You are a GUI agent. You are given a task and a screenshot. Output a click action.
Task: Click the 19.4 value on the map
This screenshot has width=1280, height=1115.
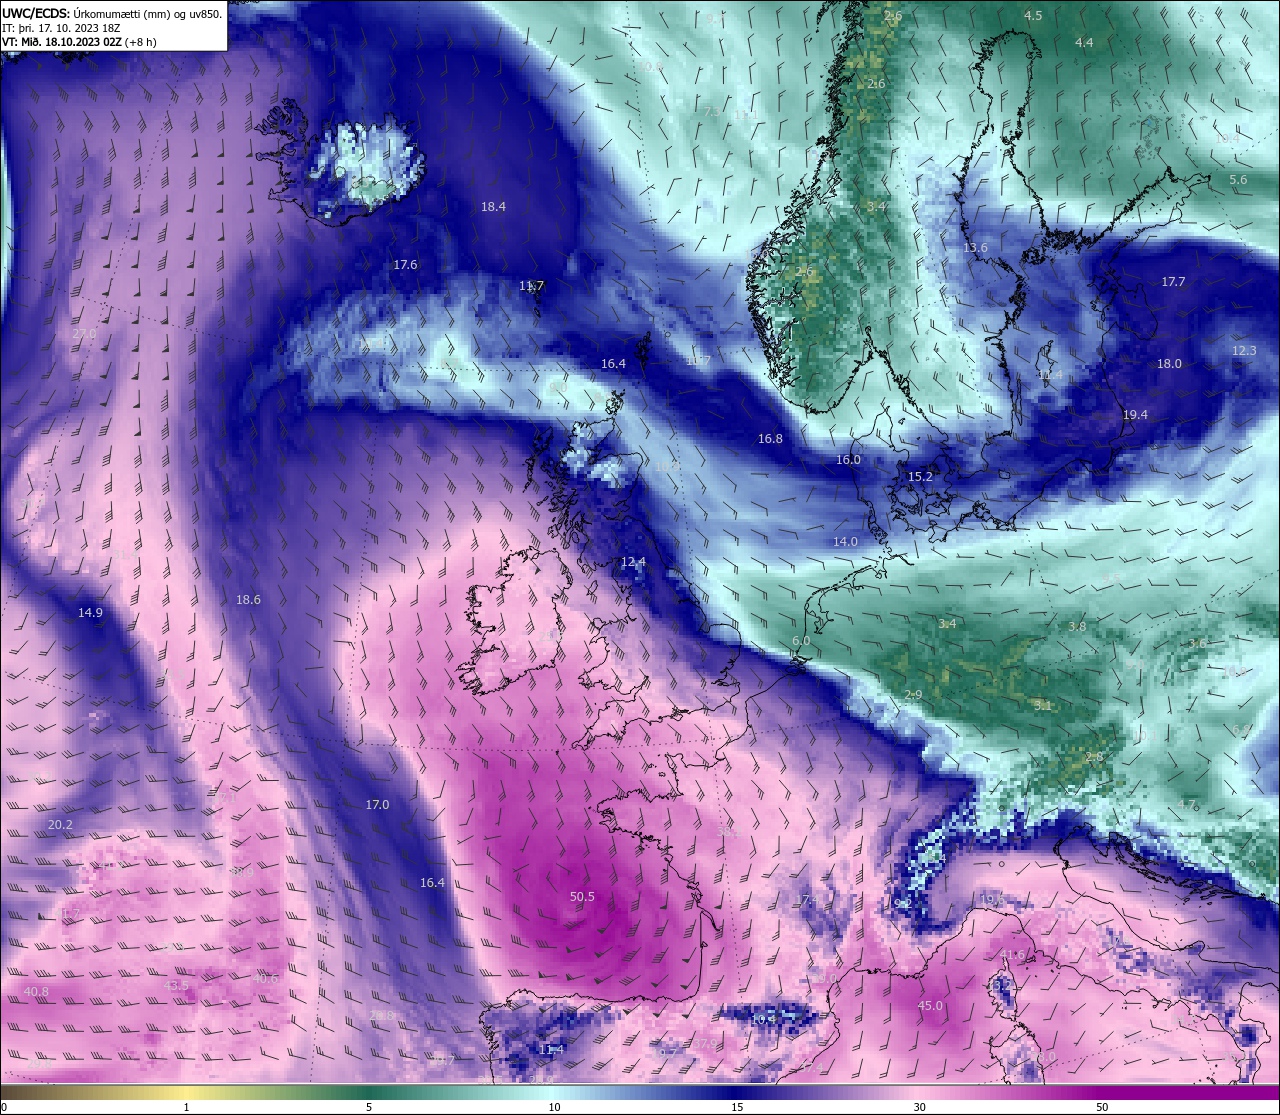tap(1135, 415)
